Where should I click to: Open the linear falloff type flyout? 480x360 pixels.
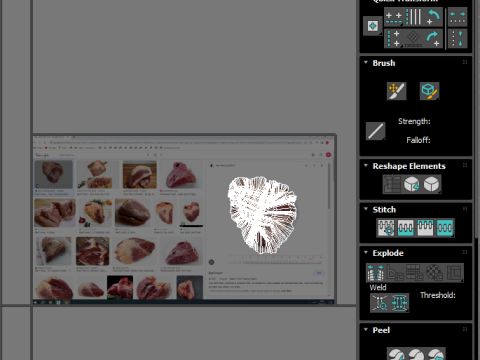coord(376,131)
